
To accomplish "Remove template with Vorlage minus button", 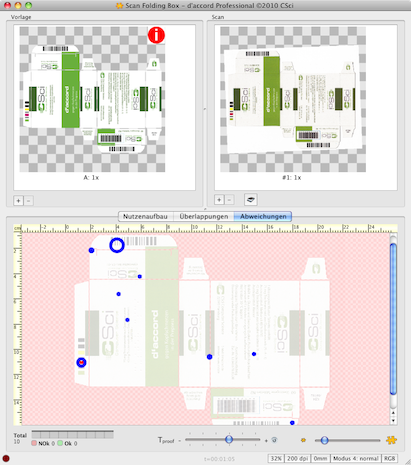I will point(28,201).
